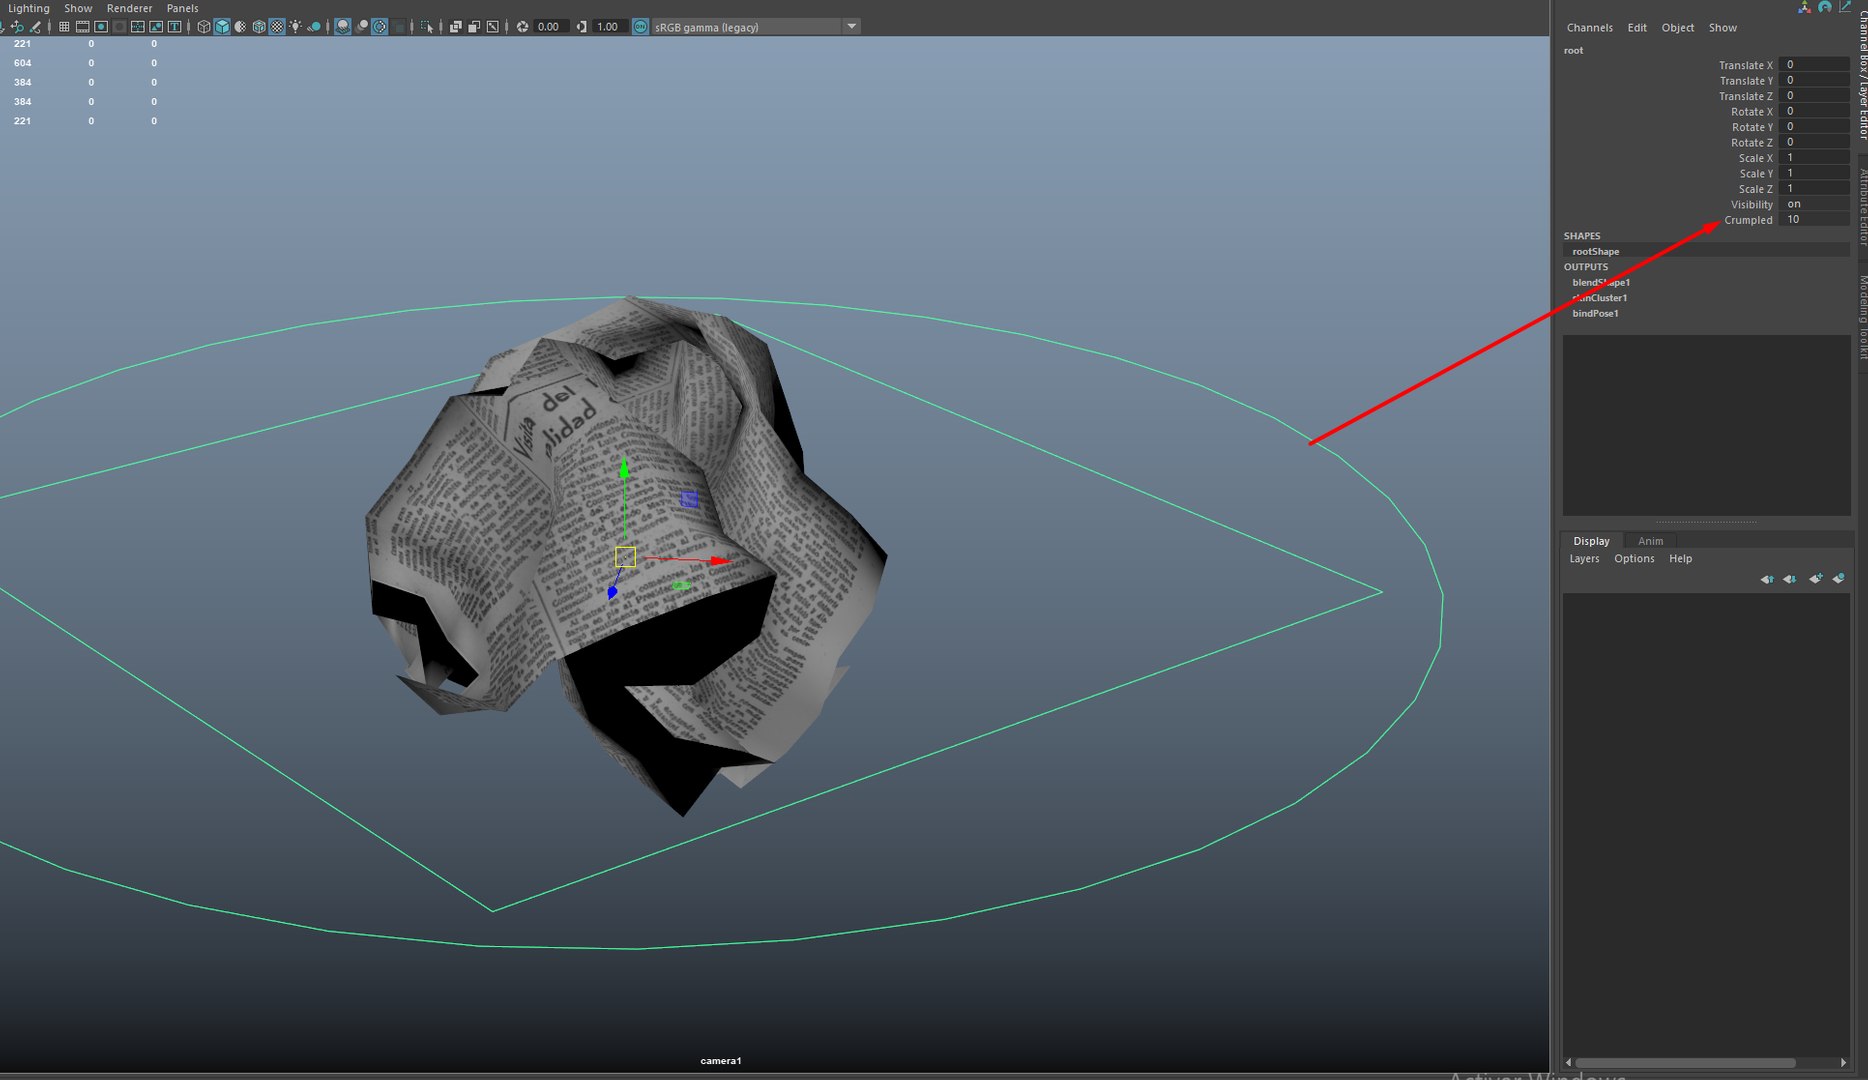Open the Channels menu in Channel Box
This screenshot has height=1080, width=1868.
1589,28
